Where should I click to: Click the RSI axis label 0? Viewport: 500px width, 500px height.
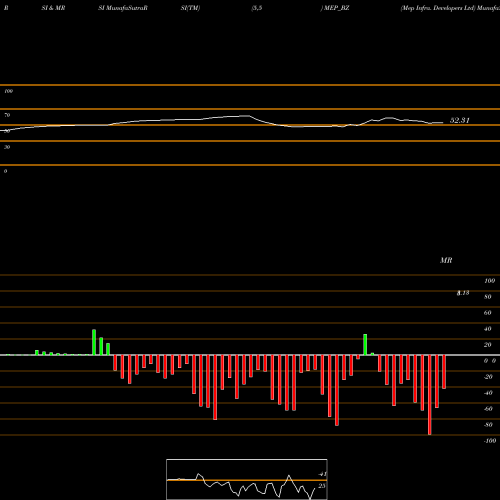click(5, 171)
